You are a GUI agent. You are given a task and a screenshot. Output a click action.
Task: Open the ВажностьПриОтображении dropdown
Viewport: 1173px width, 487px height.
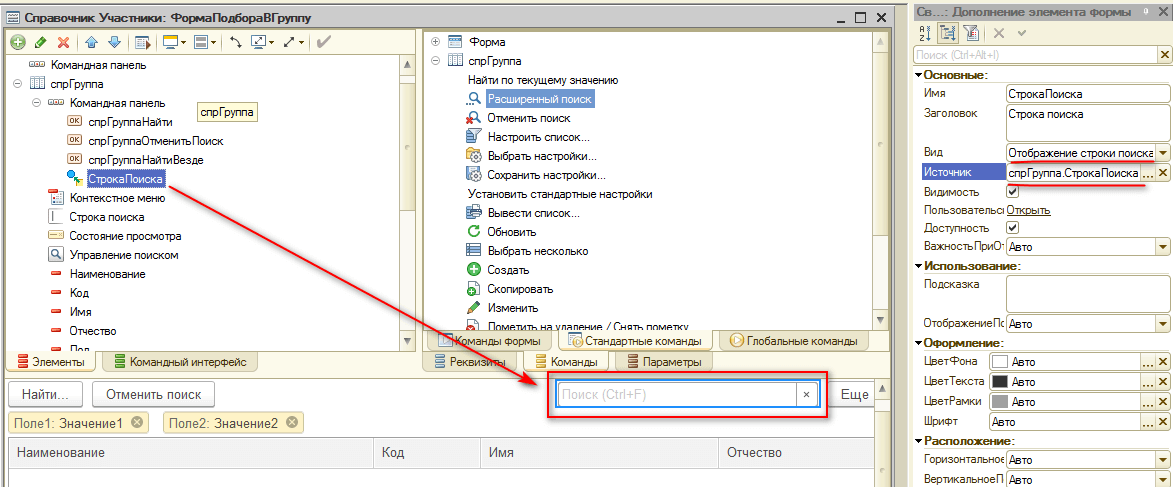pyautogui.click(x=1162, y=246)
